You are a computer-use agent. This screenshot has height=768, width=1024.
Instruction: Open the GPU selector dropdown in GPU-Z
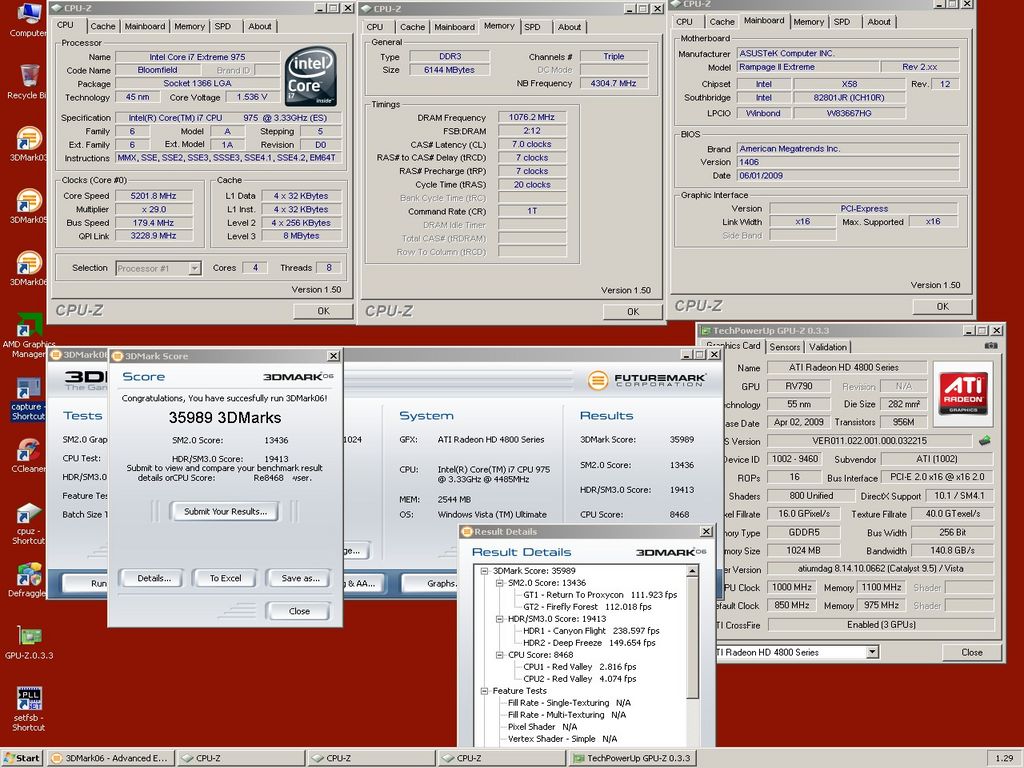click(x=872, y=652)
